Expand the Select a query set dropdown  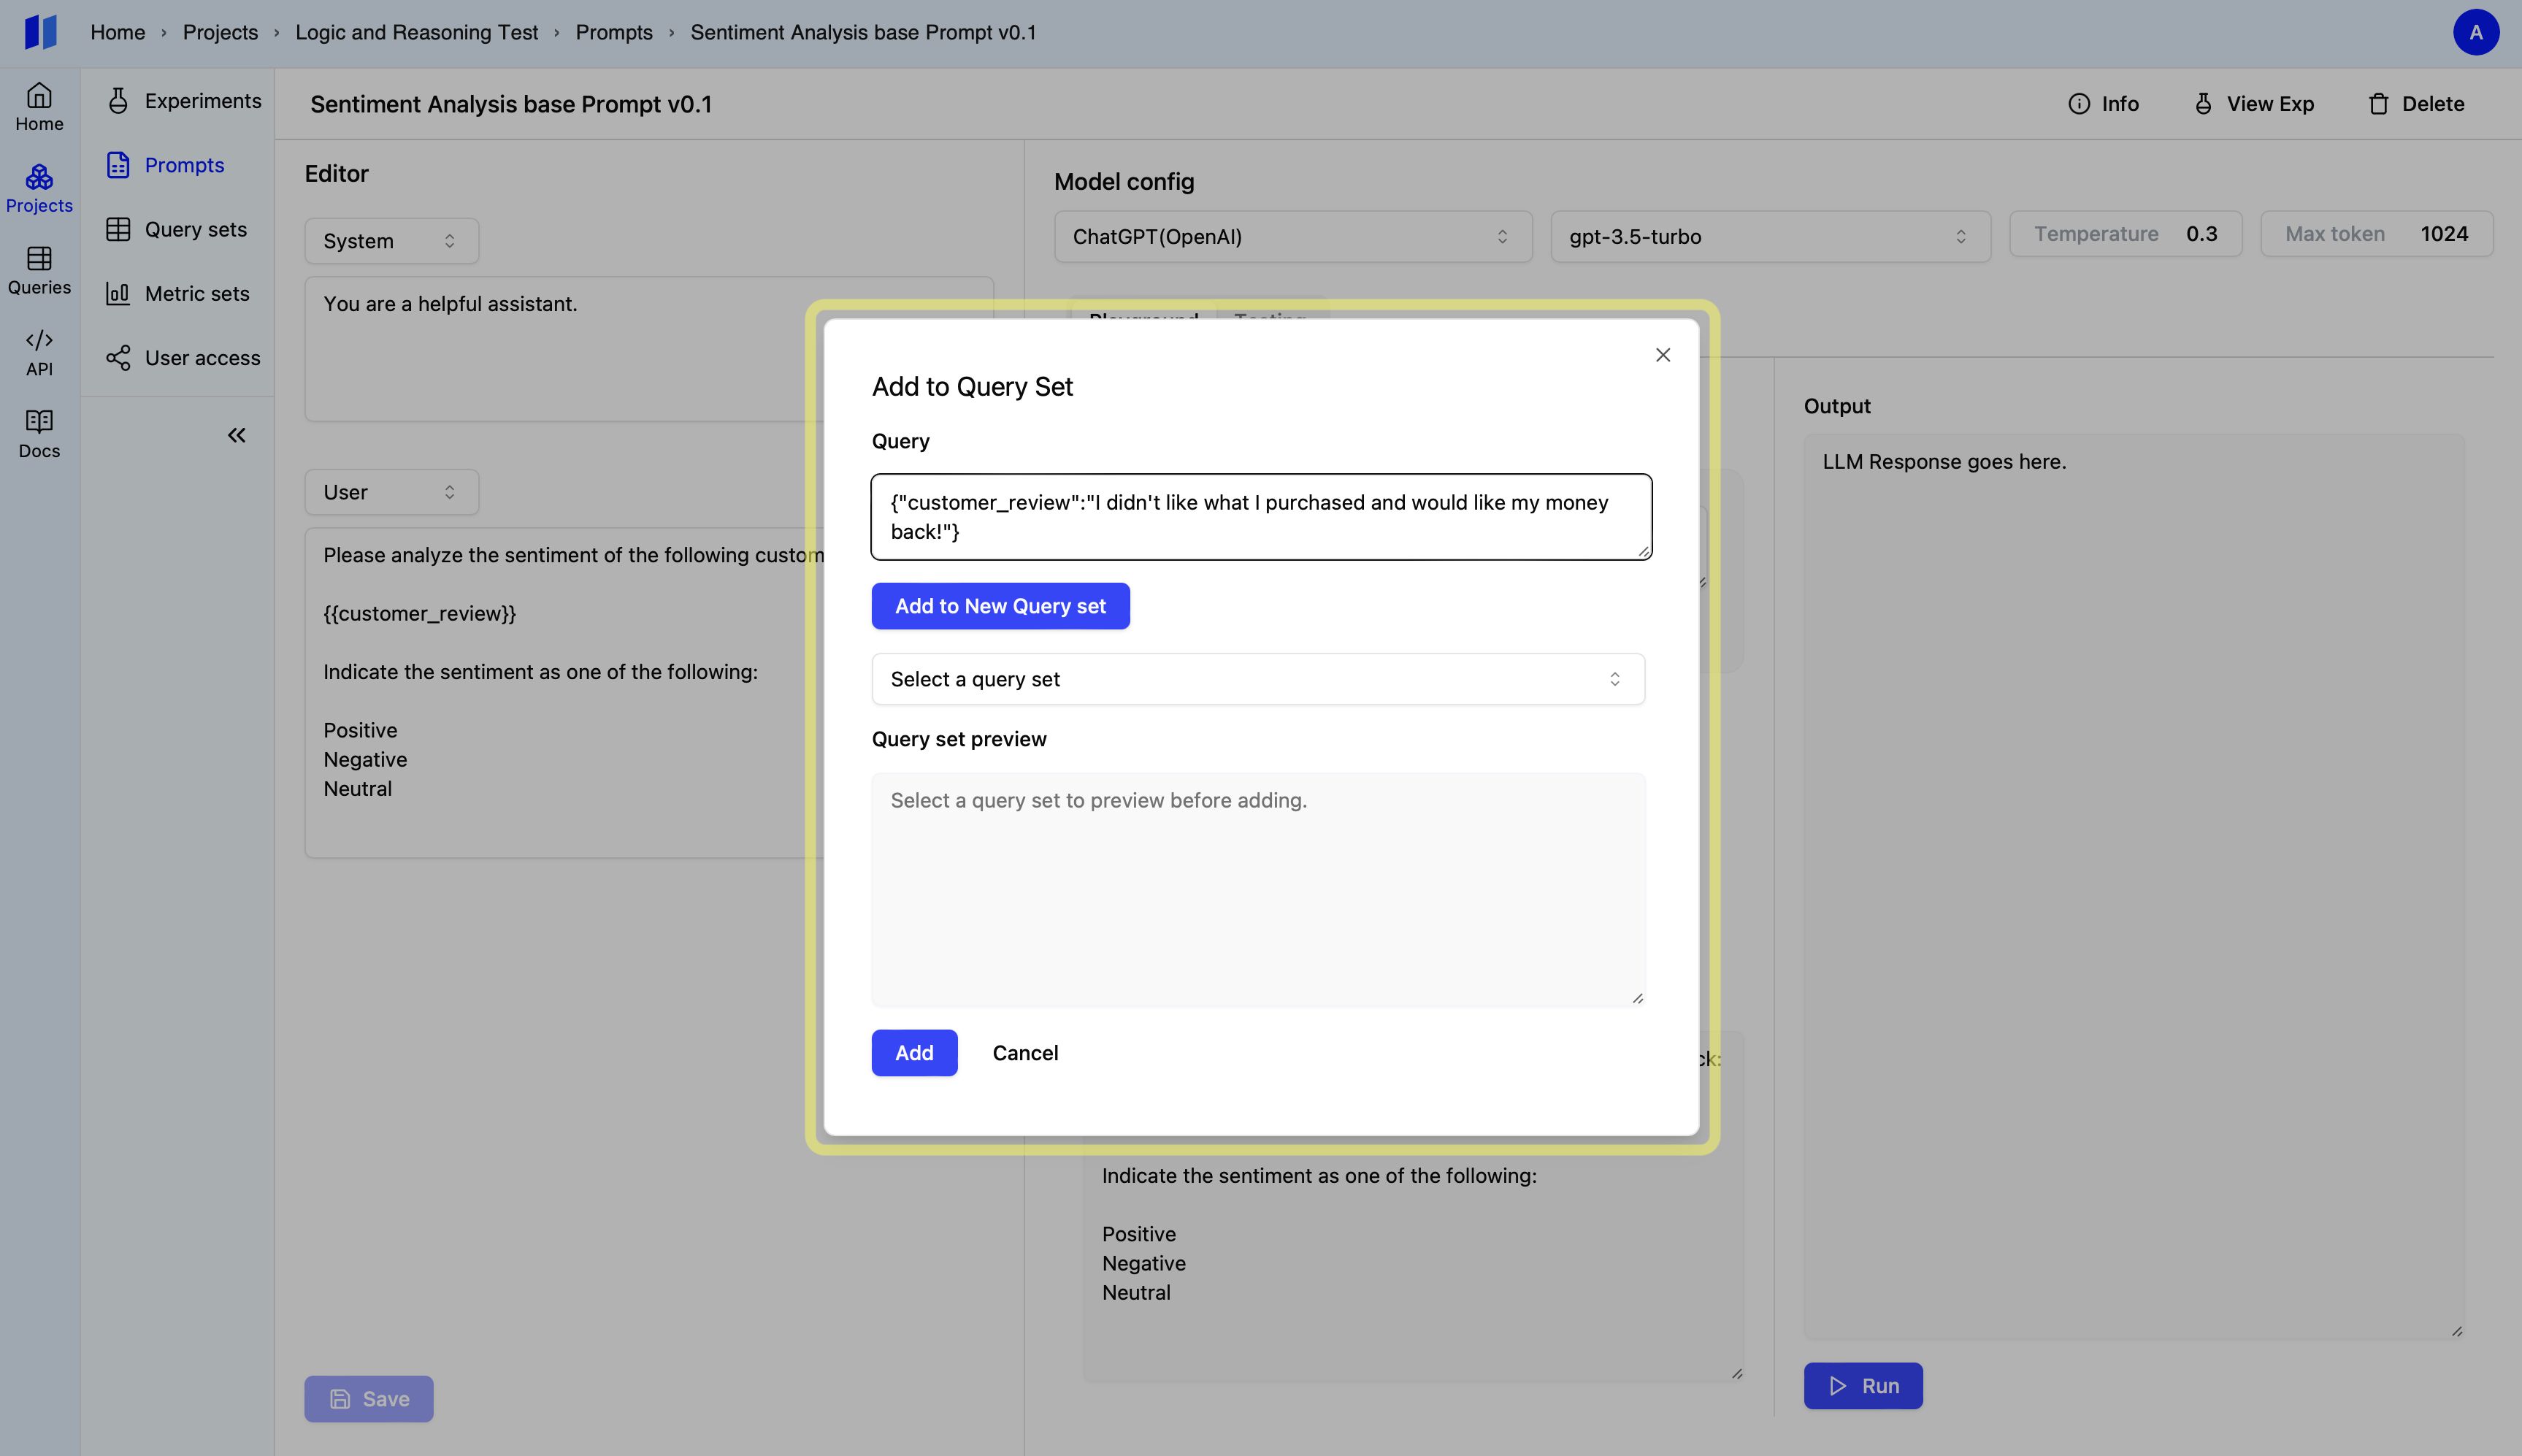pos(1257,679)
